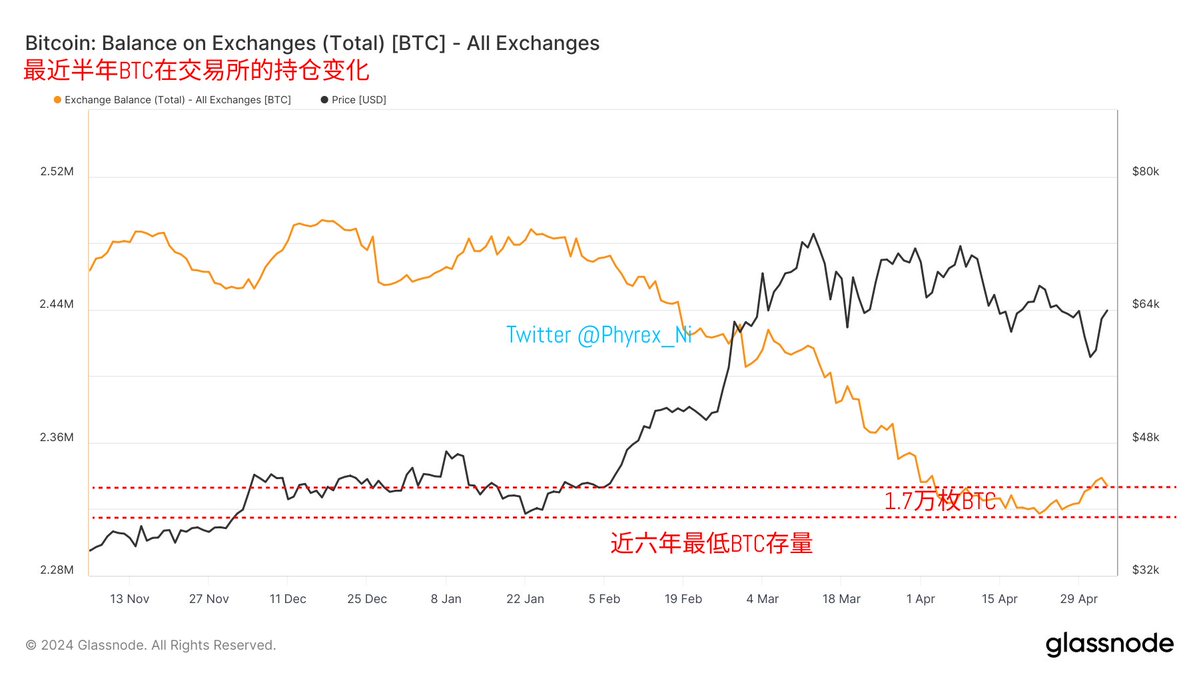Click the © 2024 Glassnode copyright text

(150, 645)
